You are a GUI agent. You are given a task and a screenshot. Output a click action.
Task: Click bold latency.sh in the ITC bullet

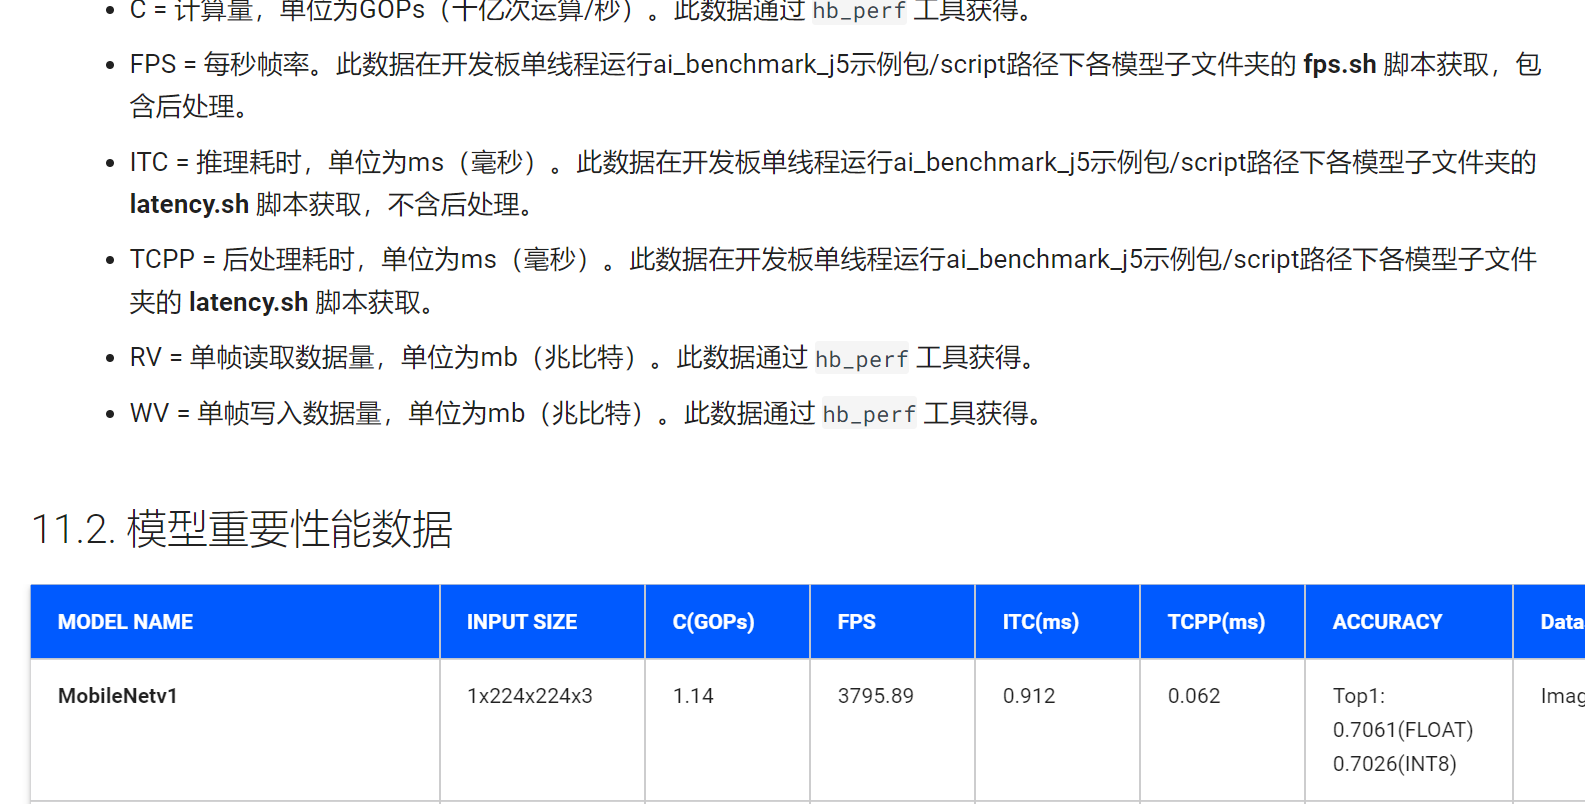click(189, 205)
